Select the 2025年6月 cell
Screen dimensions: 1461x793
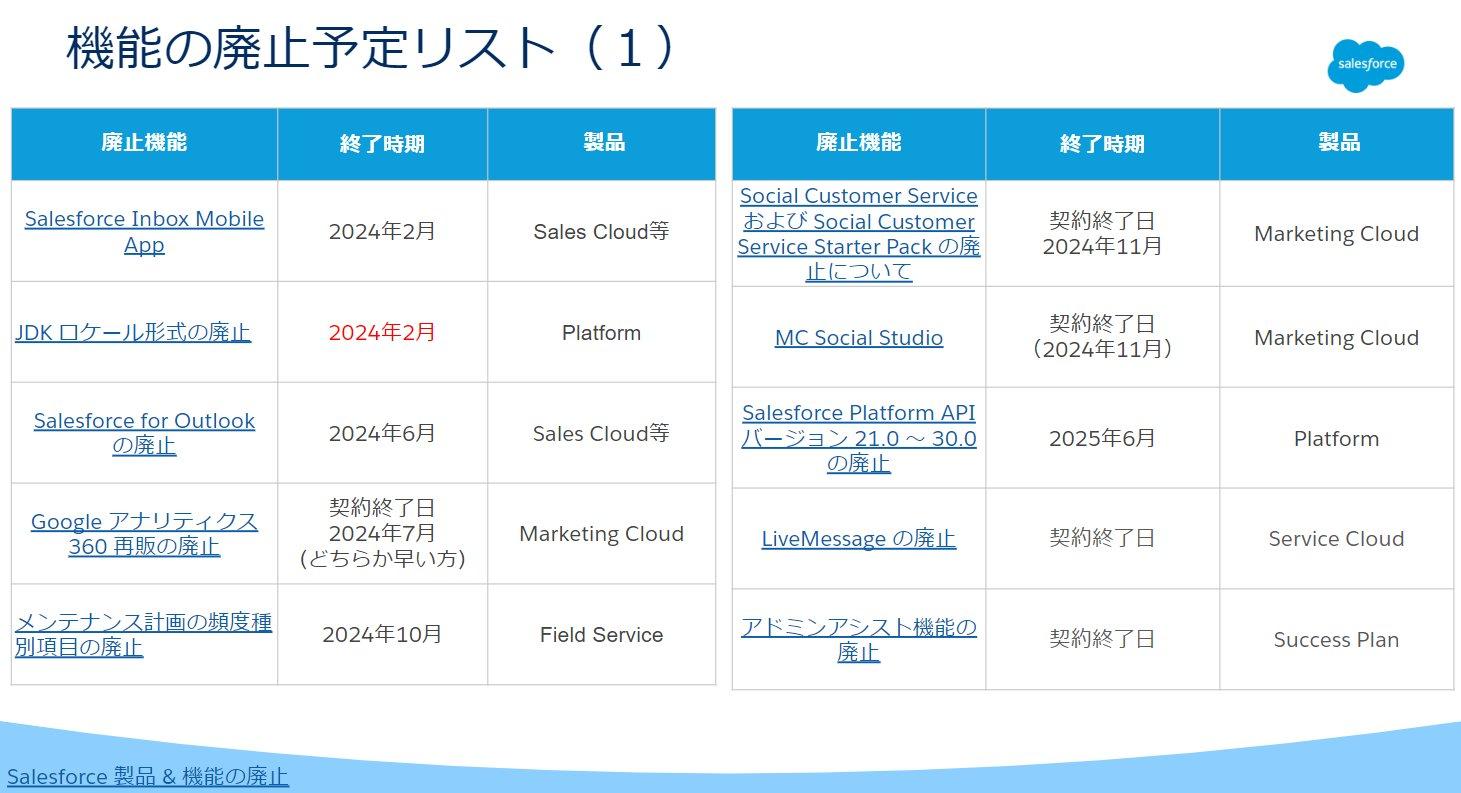1102,438
